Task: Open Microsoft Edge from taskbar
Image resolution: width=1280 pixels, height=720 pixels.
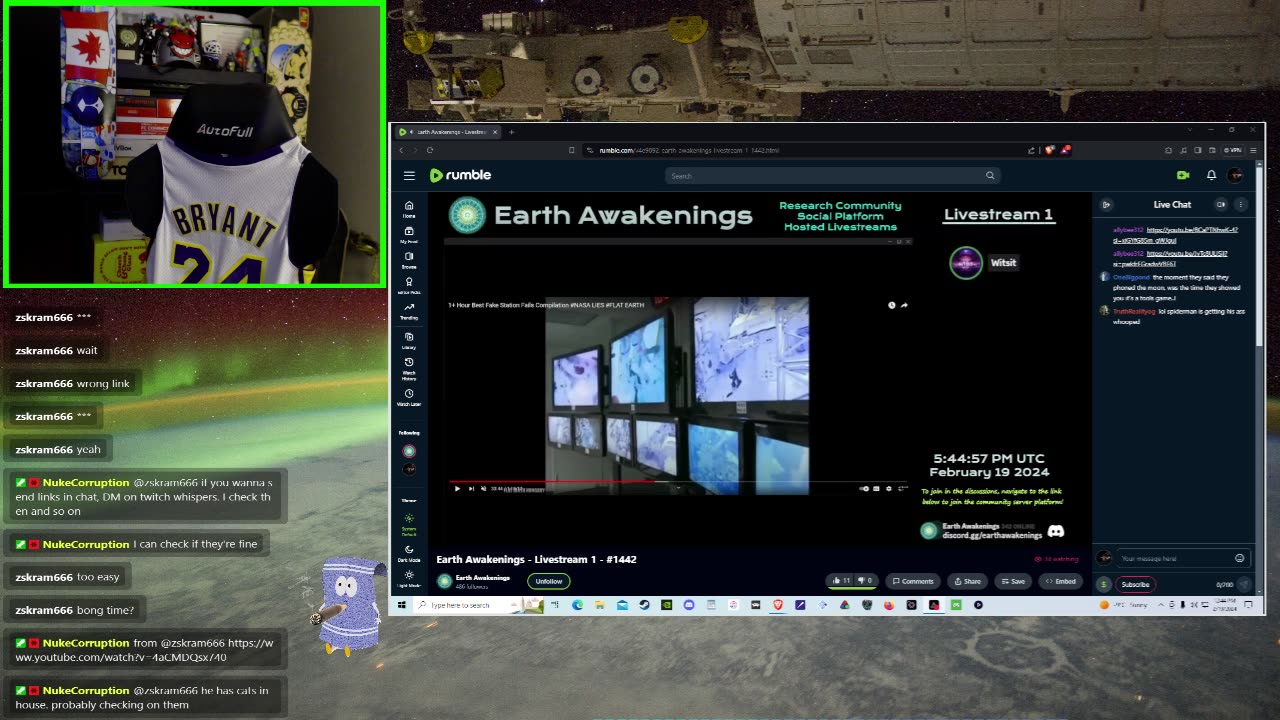Action: coord(577,605)
